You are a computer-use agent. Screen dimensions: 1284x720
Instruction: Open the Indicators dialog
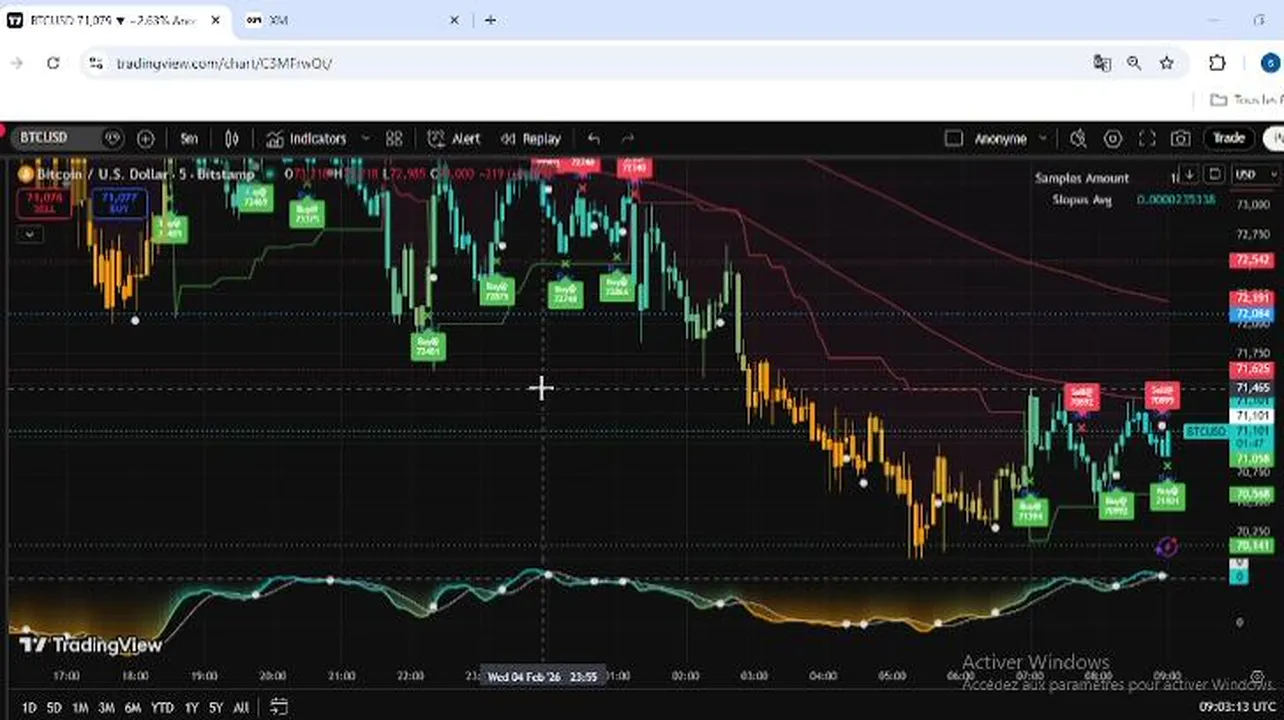click(306, 139)
